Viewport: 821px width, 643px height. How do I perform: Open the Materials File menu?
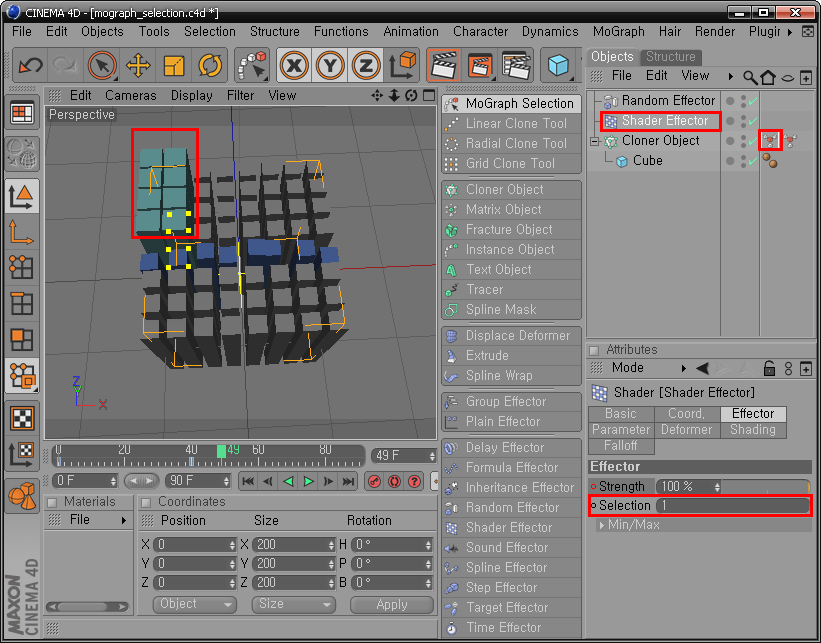pyautogui.click(x=80, y=520)
